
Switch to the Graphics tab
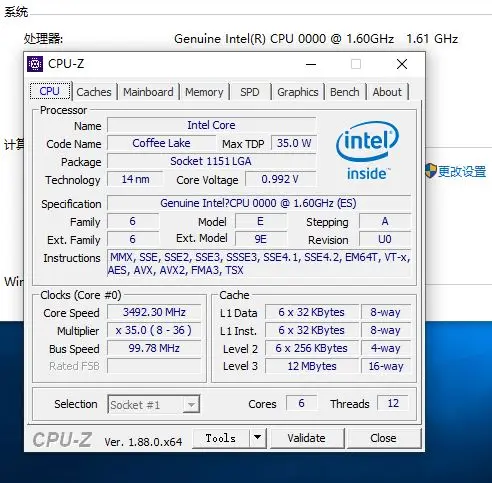tap(298, 92)
